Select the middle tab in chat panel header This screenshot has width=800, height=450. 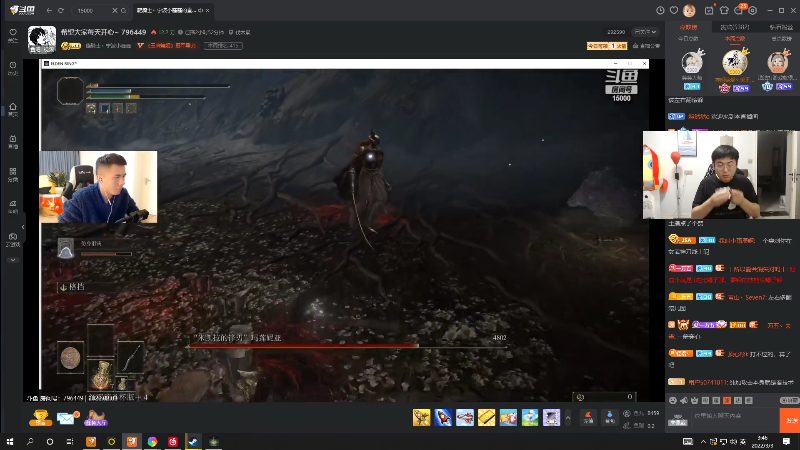tap(735, 27)
